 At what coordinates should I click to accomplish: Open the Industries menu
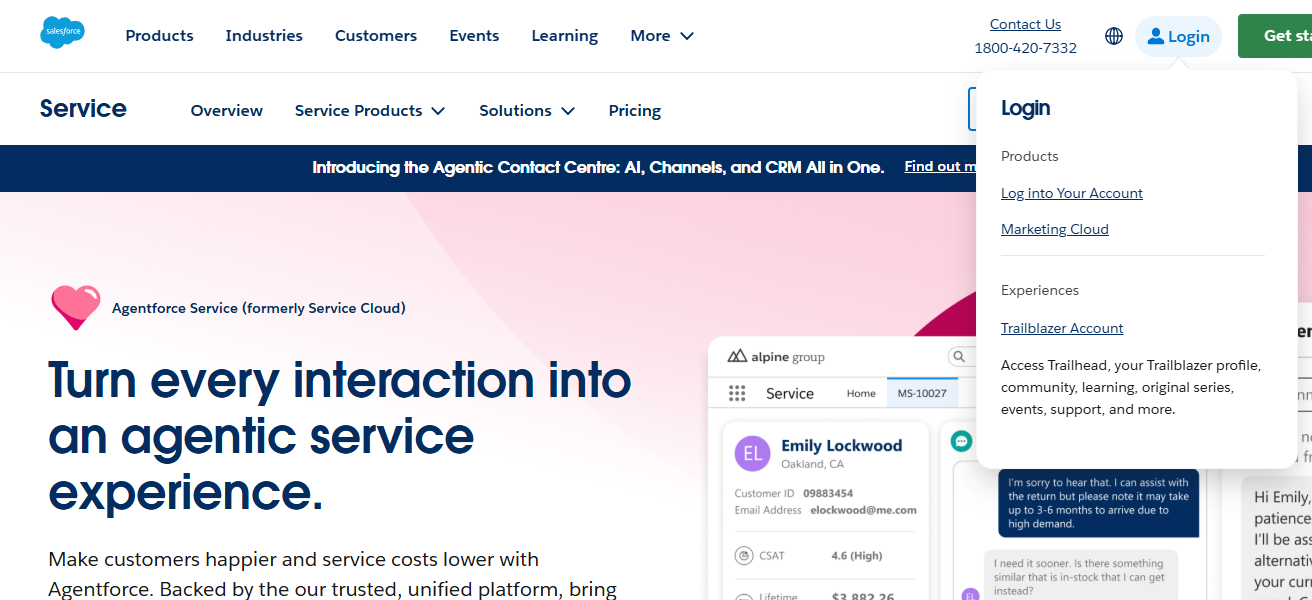point(264,36)
